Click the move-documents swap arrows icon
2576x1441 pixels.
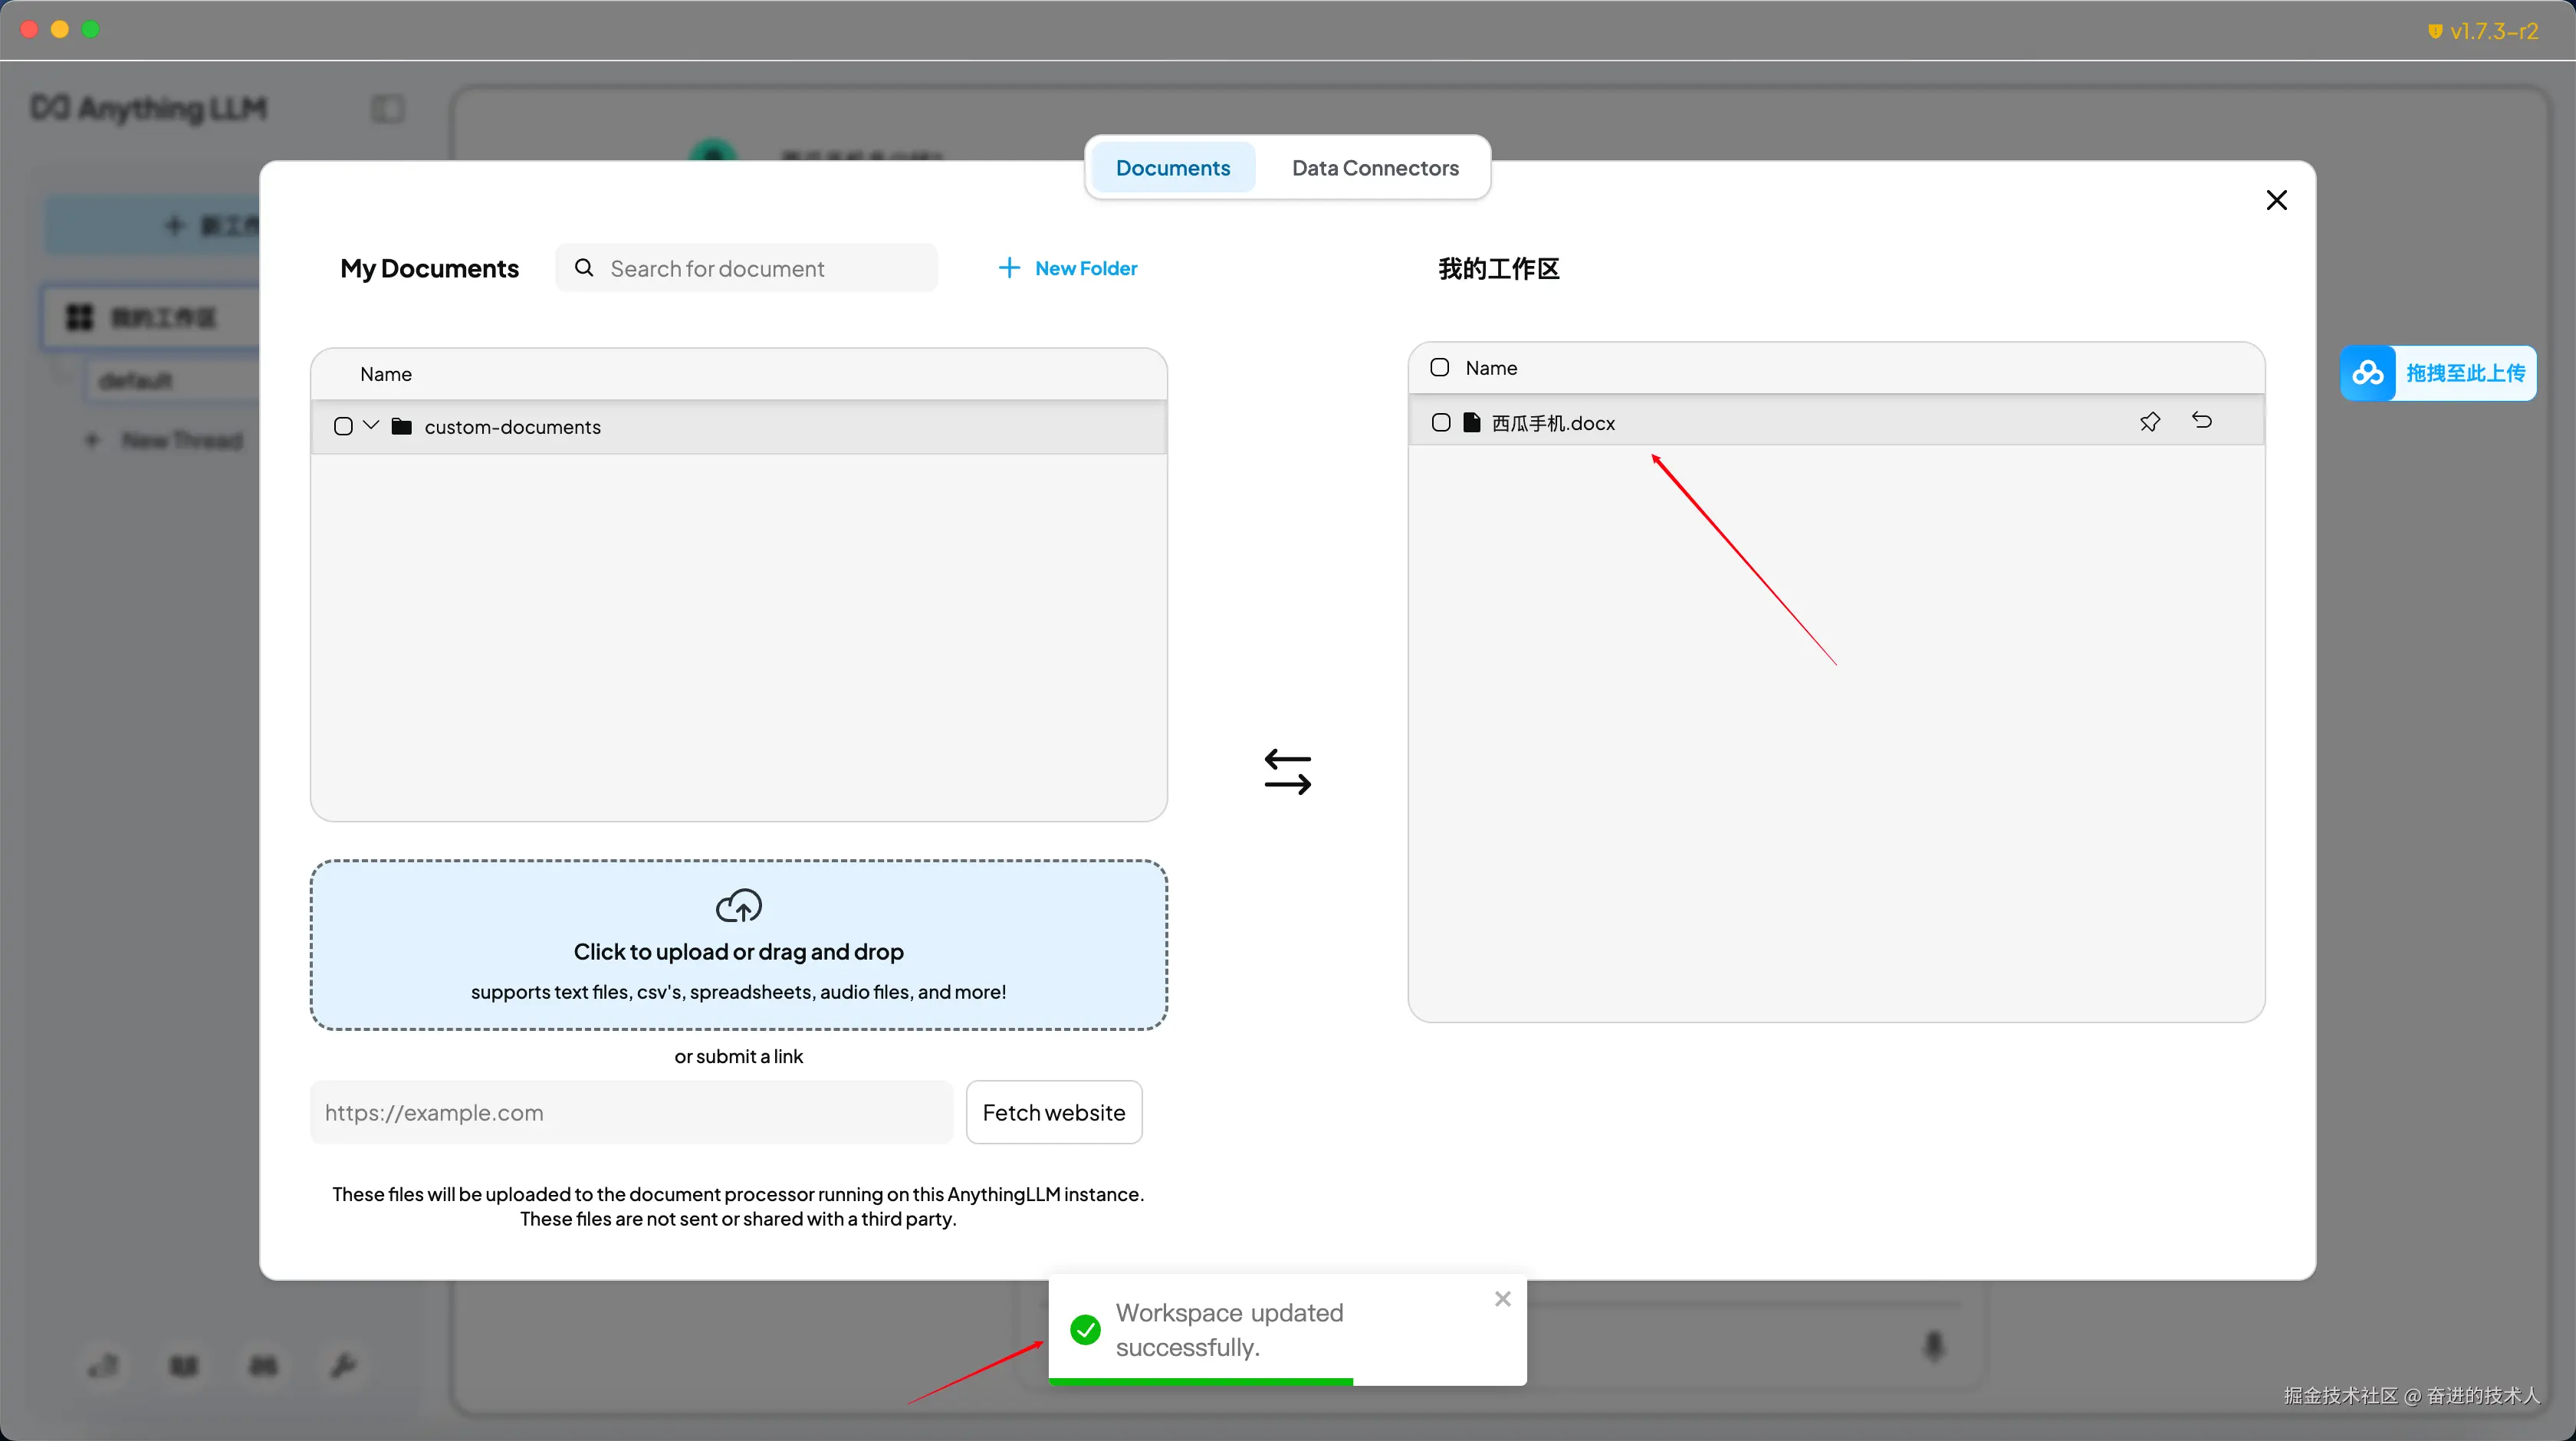click(x=1287, y=772)
